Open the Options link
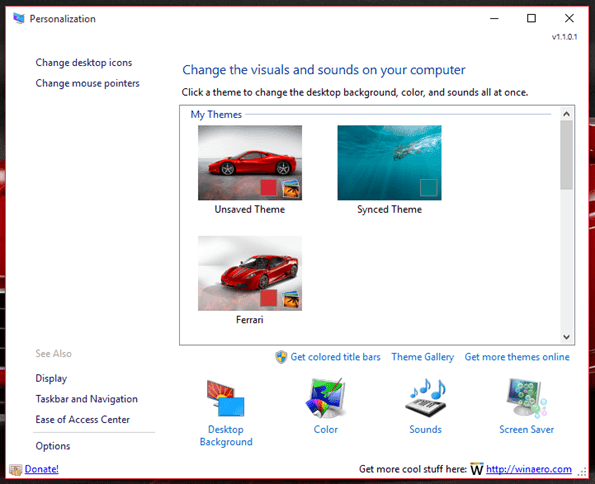This screenshot has height=484, width=595. click(53, 446)
